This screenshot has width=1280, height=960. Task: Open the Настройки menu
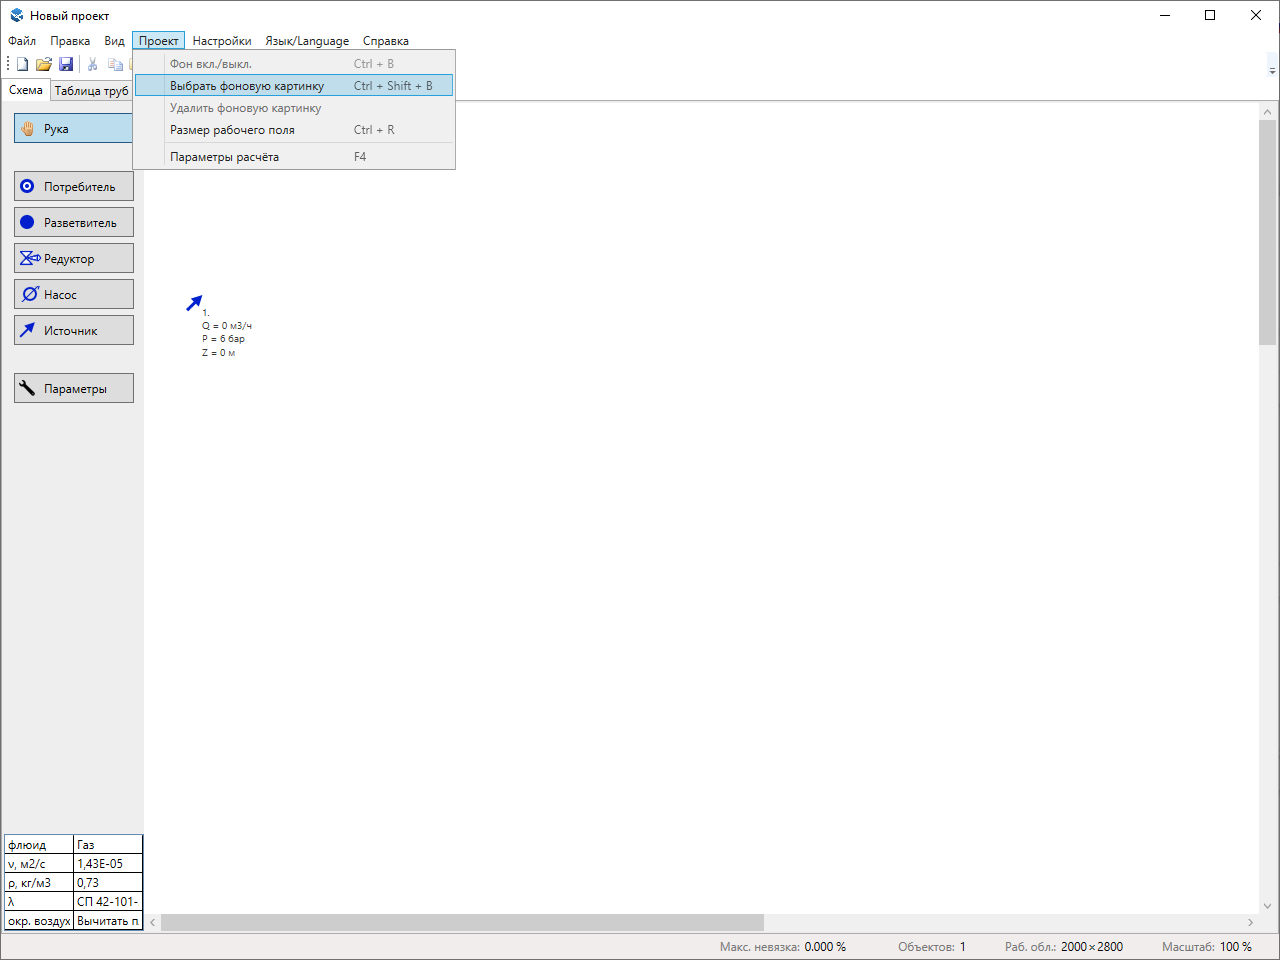coord(222,41)
